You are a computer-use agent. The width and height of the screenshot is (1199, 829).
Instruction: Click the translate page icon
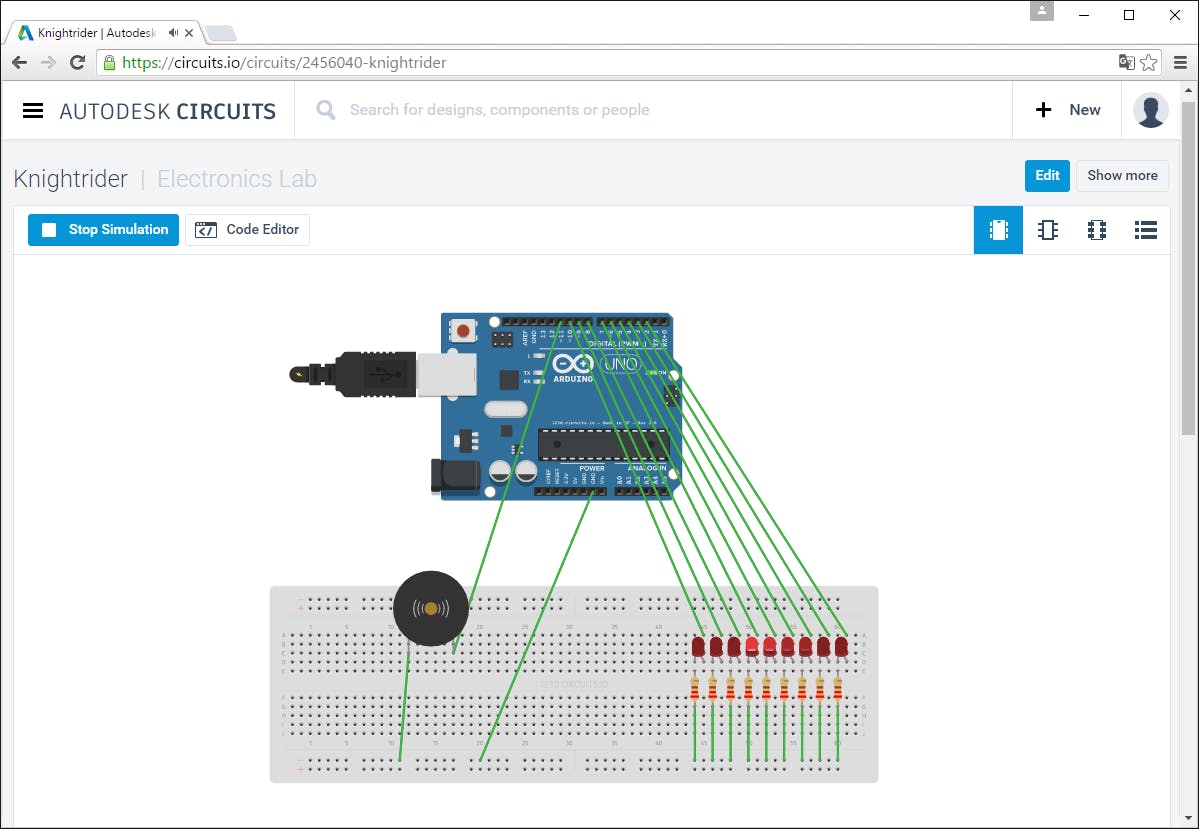pyautogui.click(x=1126, y=63)
